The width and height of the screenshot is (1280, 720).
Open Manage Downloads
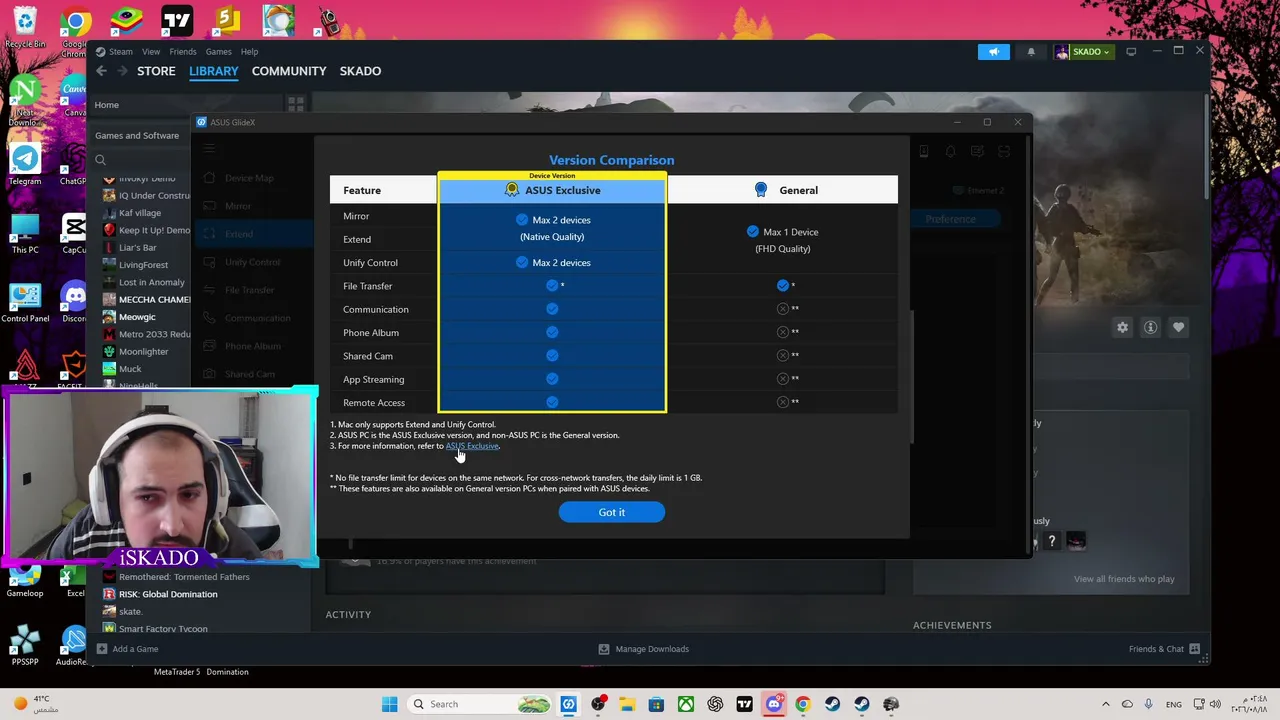(643, 649)
